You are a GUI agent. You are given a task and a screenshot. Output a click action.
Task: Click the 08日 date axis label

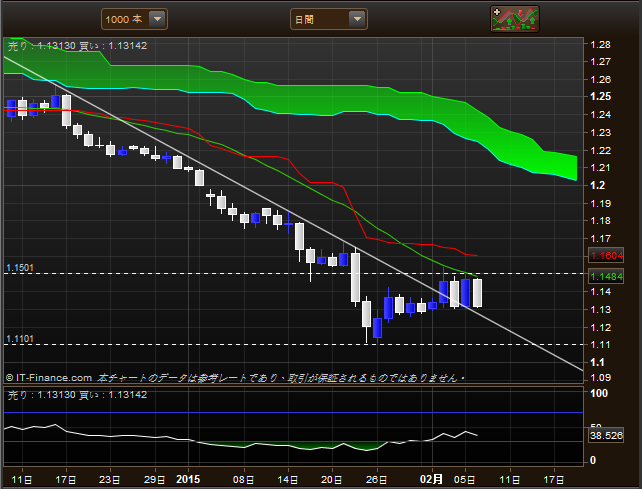[244, 480]
